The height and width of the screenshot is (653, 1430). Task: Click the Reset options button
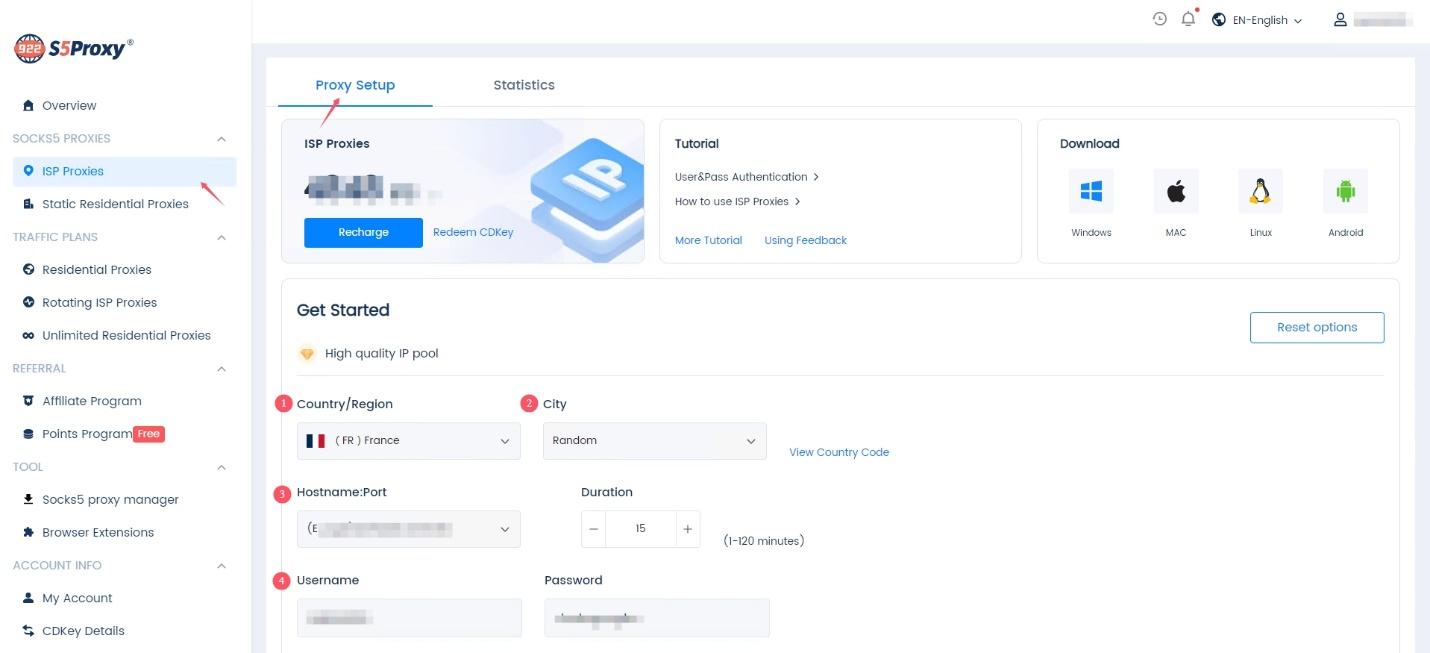click(x=1317, y=327)
